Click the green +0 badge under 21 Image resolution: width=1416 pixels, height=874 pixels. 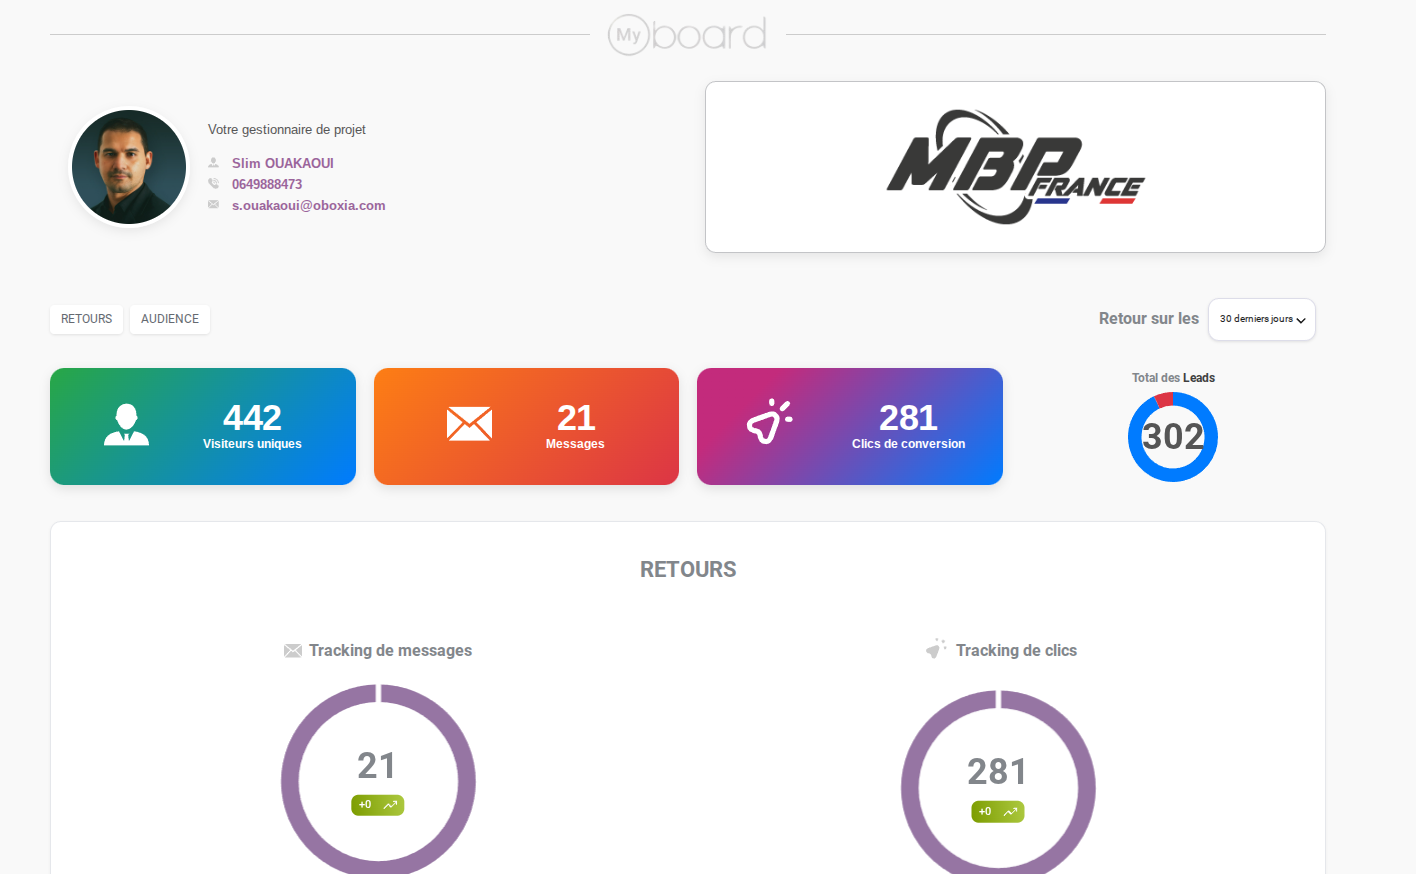tap(377, 805)
